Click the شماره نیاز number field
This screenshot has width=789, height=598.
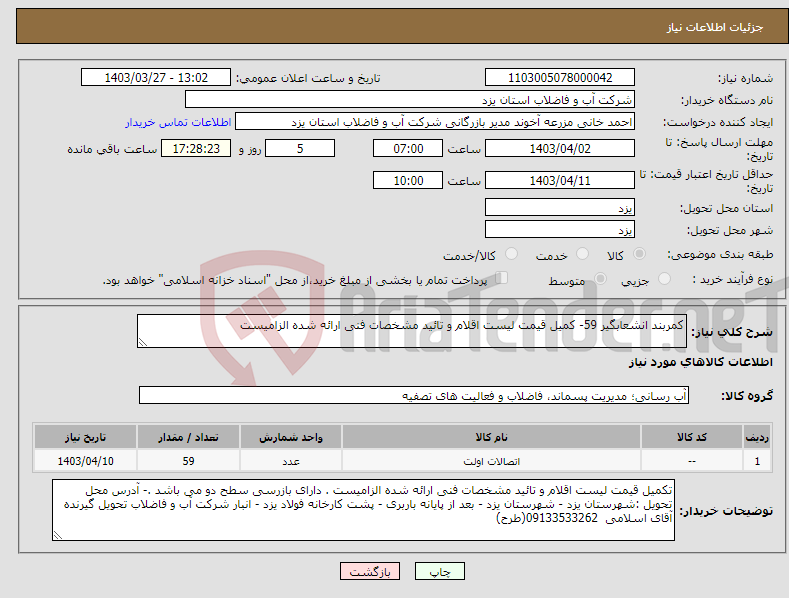pos(560,78)
